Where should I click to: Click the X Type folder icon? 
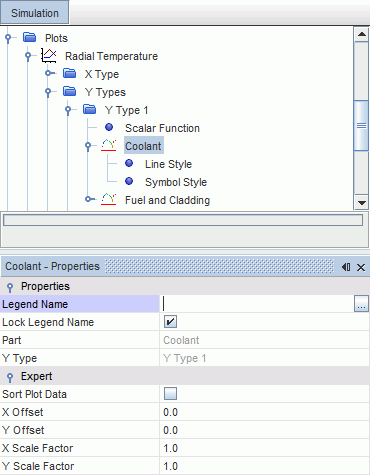69,73
